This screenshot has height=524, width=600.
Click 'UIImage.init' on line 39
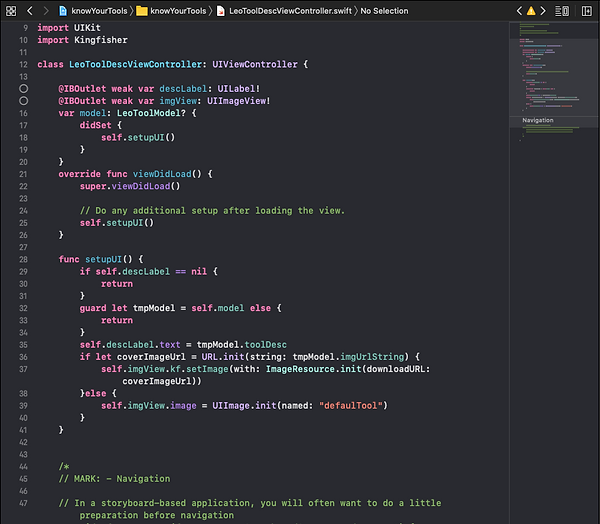point(244,406)
